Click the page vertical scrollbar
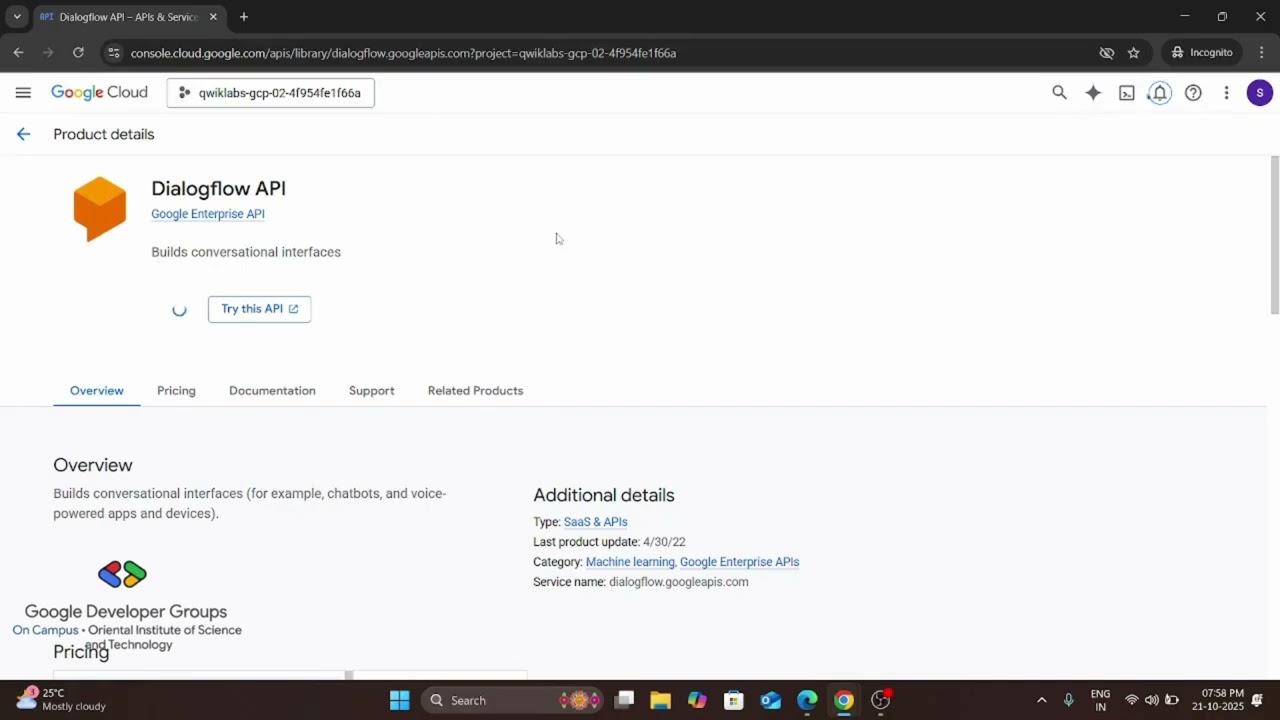 [x=1274, y=235]
